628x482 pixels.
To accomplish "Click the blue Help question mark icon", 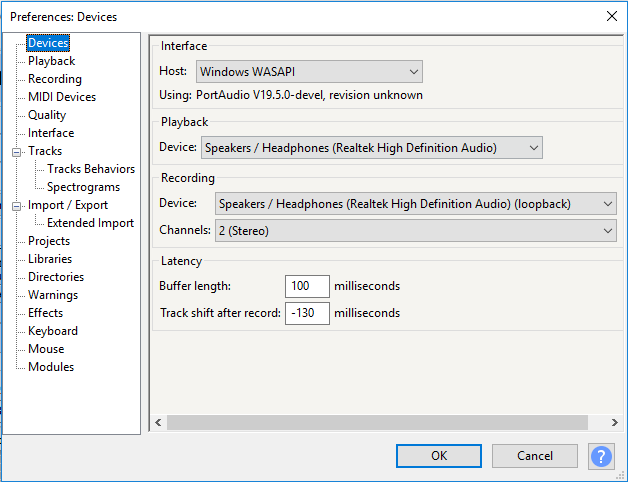I will point(601,456).
